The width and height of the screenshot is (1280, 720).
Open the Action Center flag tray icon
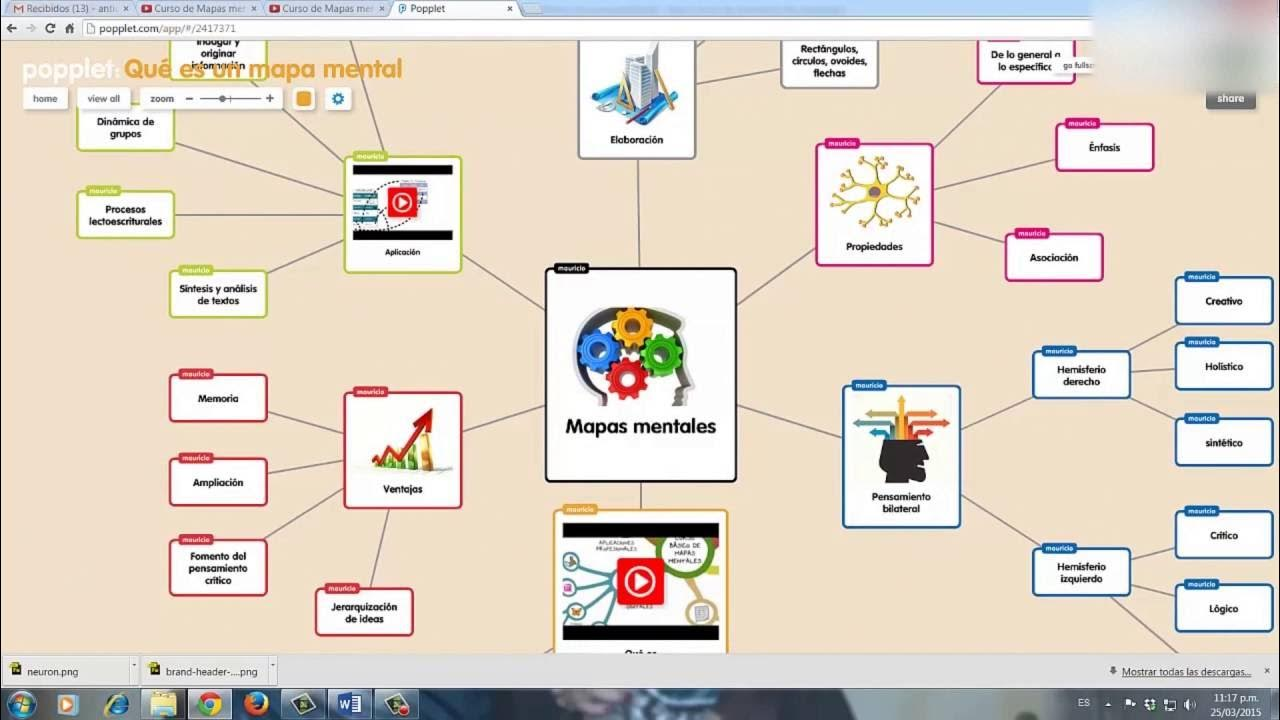pos(1129,704)
